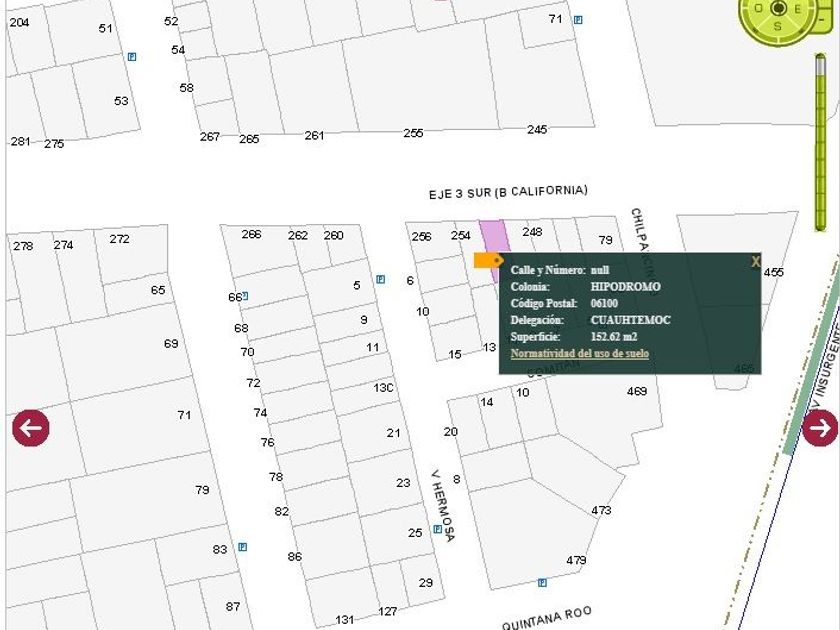840x630 pixels.
Task: Close the parcel info popup
Action: (x=756, y=262)
